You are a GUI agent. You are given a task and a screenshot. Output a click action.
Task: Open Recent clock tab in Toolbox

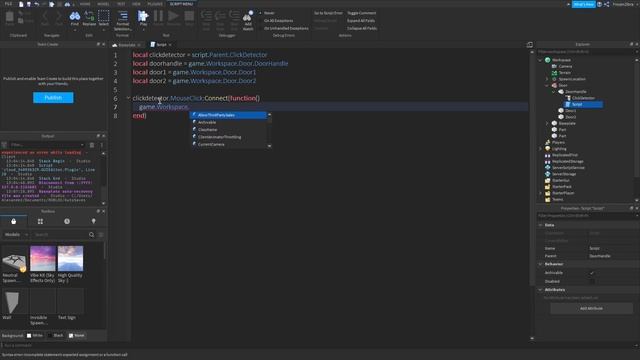tap(67, 221)
